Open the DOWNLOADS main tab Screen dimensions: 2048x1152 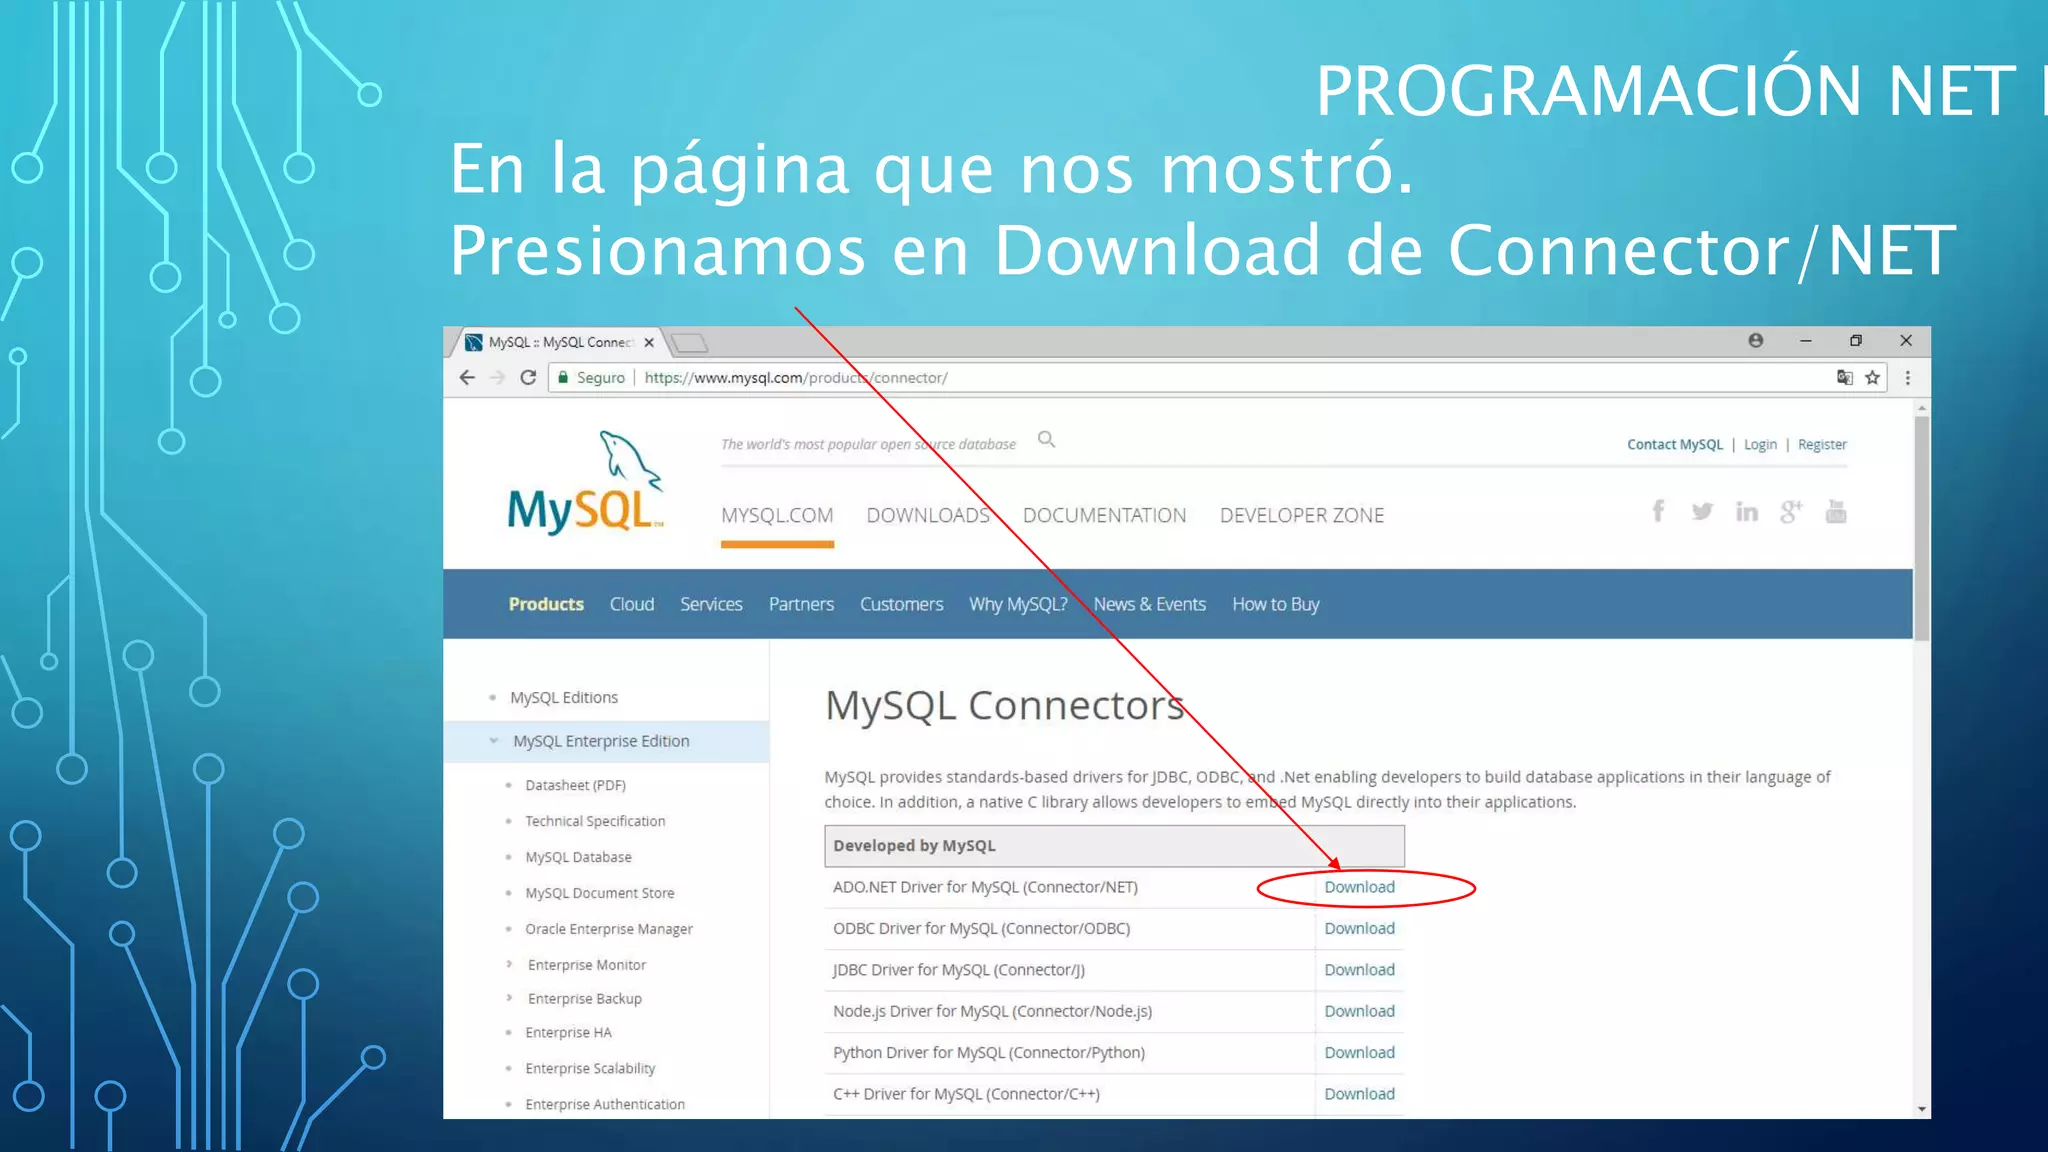[928, 515]
